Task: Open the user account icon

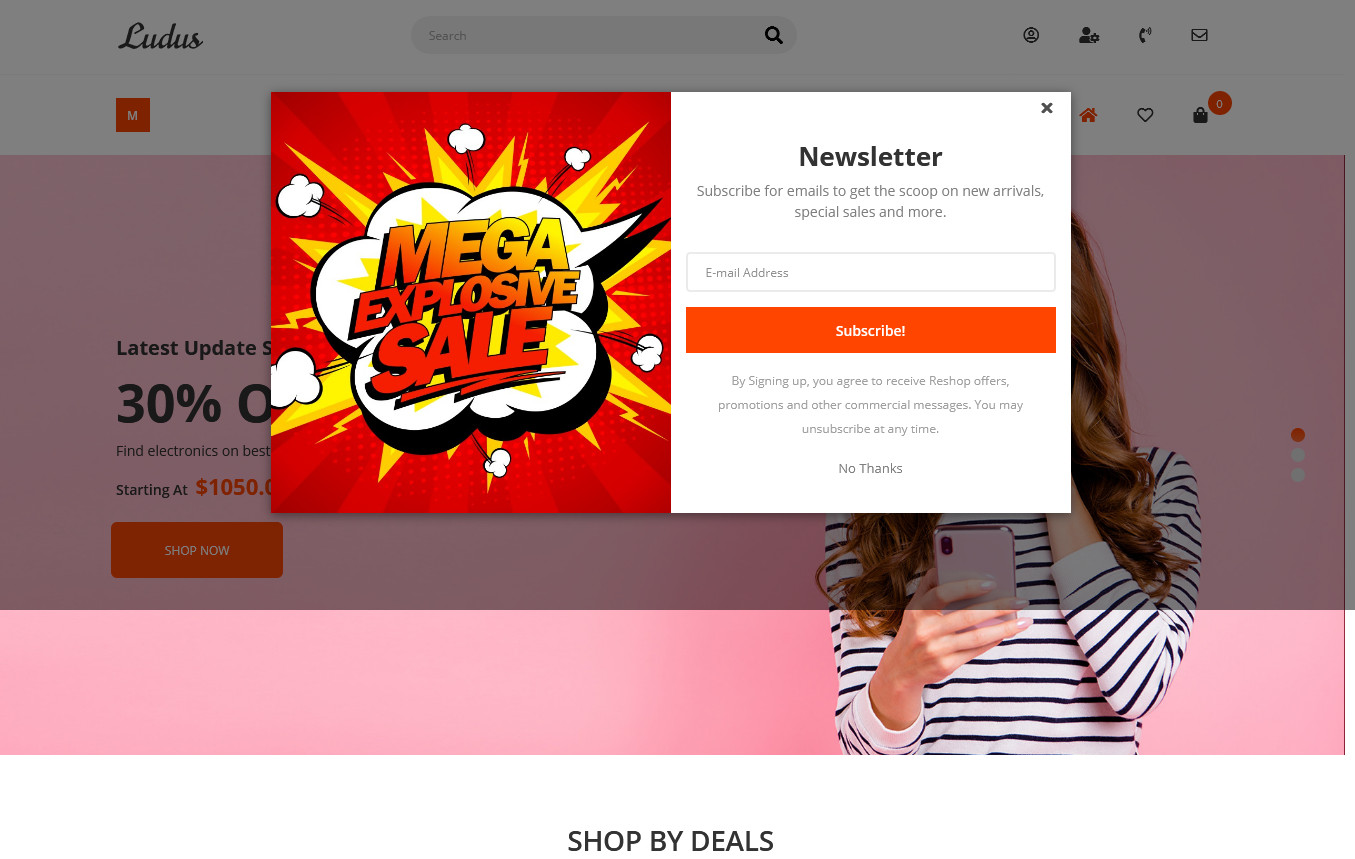Action: (1031, 35)
